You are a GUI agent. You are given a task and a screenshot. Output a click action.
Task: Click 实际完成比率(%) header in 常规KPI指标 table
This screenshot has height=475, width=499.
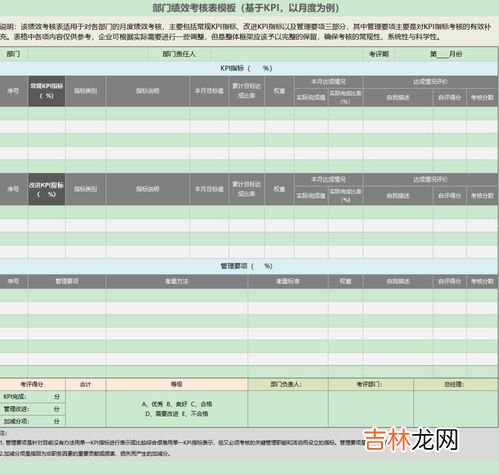pyautogui.click(x=346, y=97)
